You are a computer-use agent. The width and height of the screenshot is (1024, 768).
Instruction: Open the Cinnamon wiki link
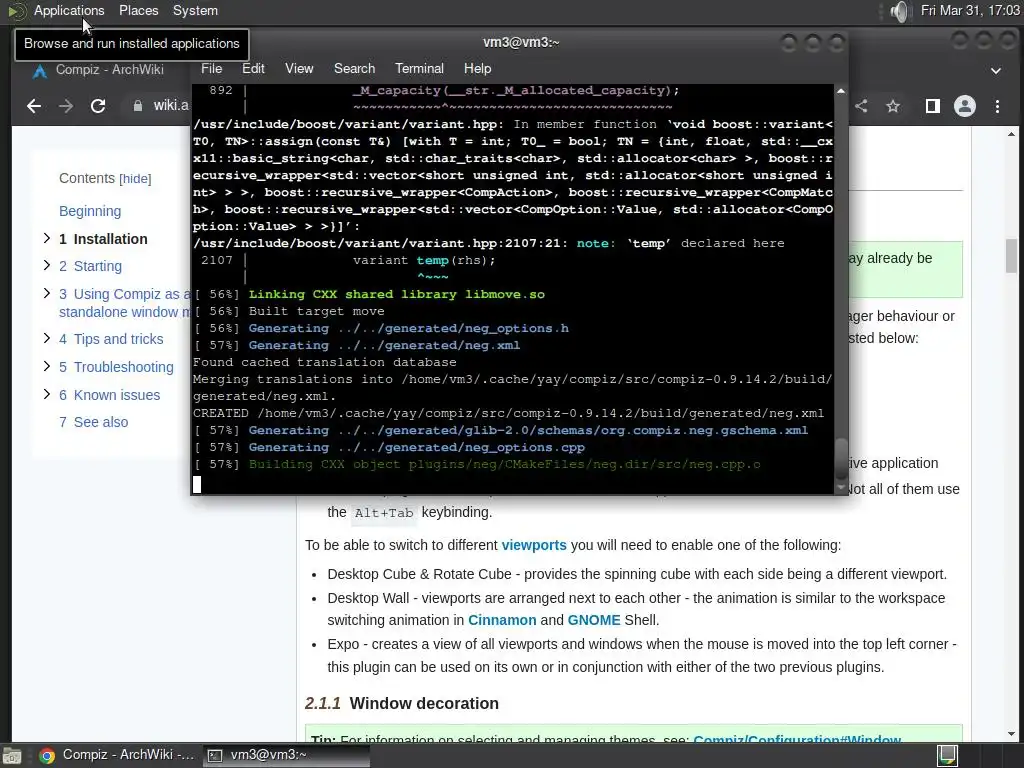pyautogui.click(x=502, y=620)
